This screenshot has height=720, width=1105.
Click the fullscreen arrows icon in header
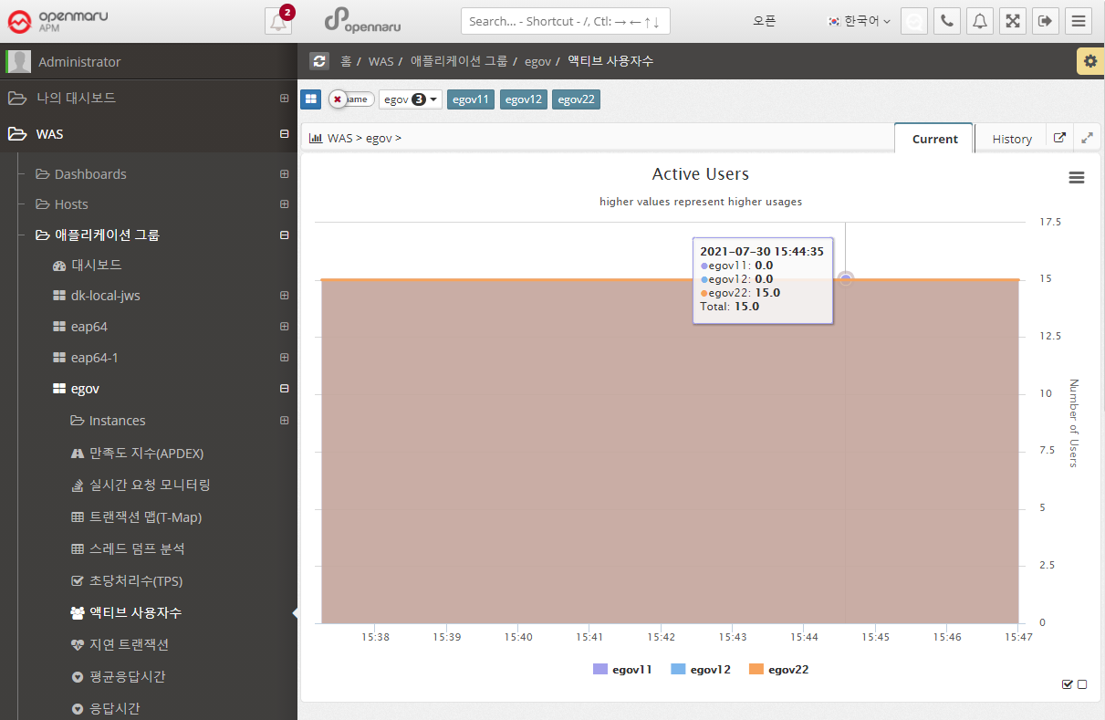1012,21
